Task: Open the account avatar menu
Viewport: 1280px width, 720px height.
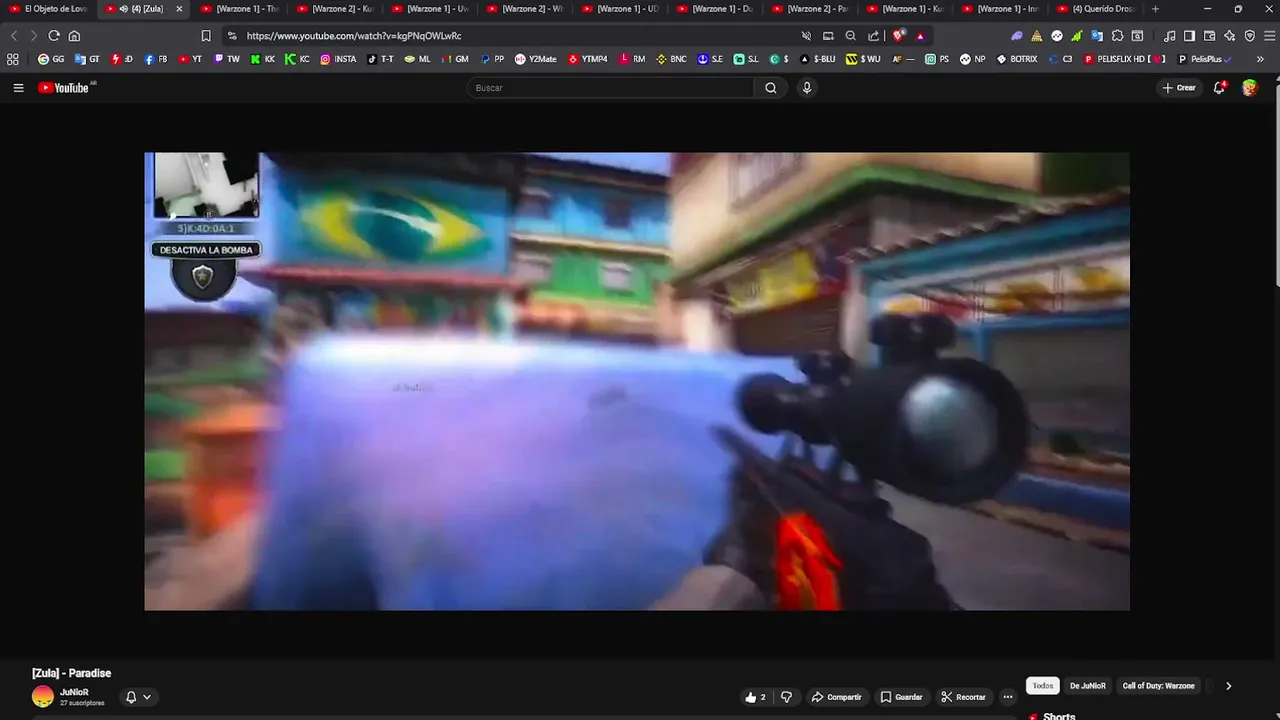Action: tap(1250, 88)
